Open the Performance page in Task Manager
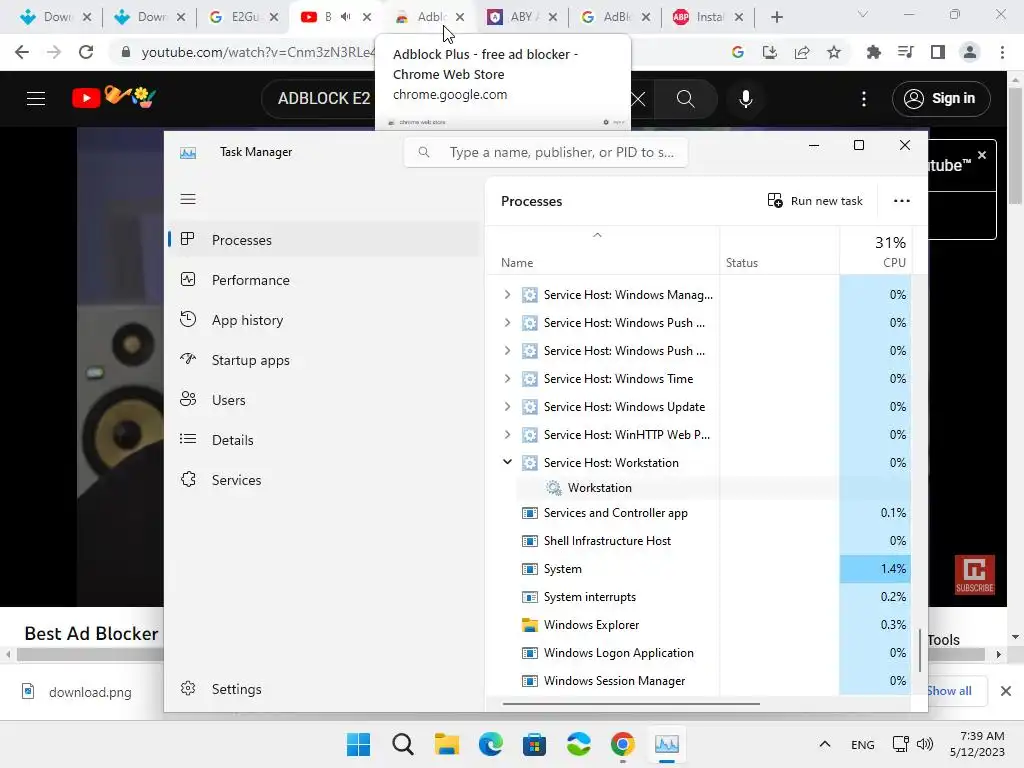Screen dimensions: 1024x768 click(x=323, y=280)
